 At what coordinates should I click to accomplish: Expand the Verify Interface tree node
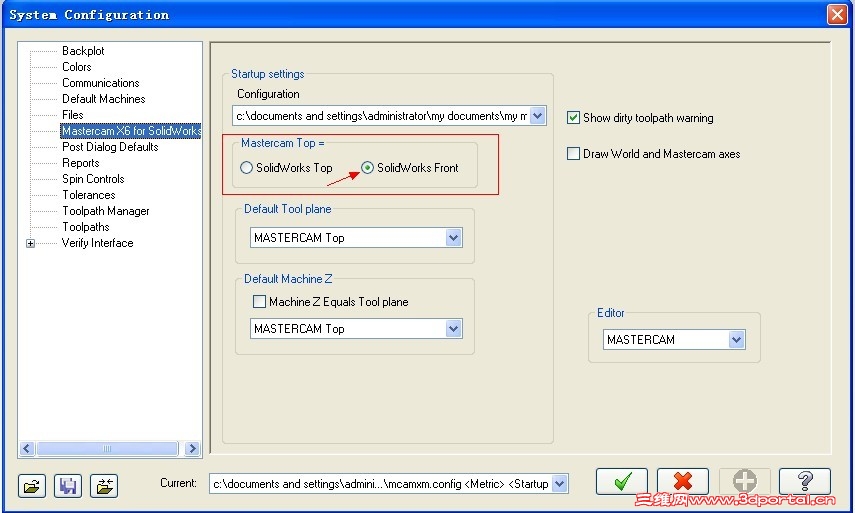point(31,244)
